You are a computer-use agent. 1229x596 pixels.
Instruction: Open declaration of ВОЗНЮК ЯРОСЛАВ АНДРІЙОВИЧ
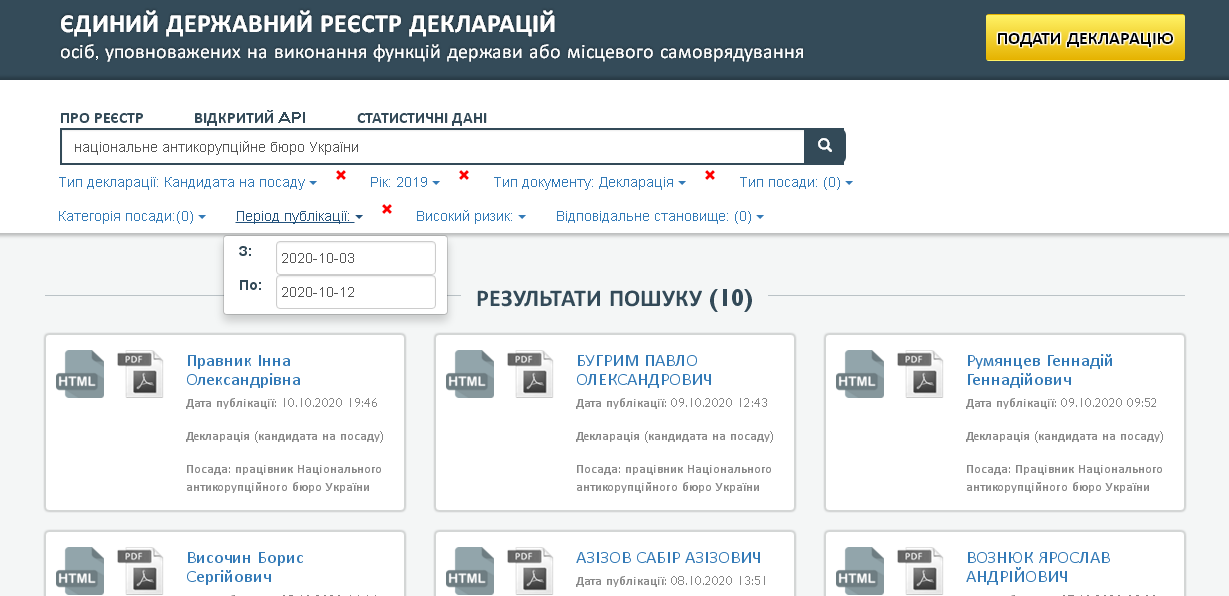click(x=1038, y=567)
